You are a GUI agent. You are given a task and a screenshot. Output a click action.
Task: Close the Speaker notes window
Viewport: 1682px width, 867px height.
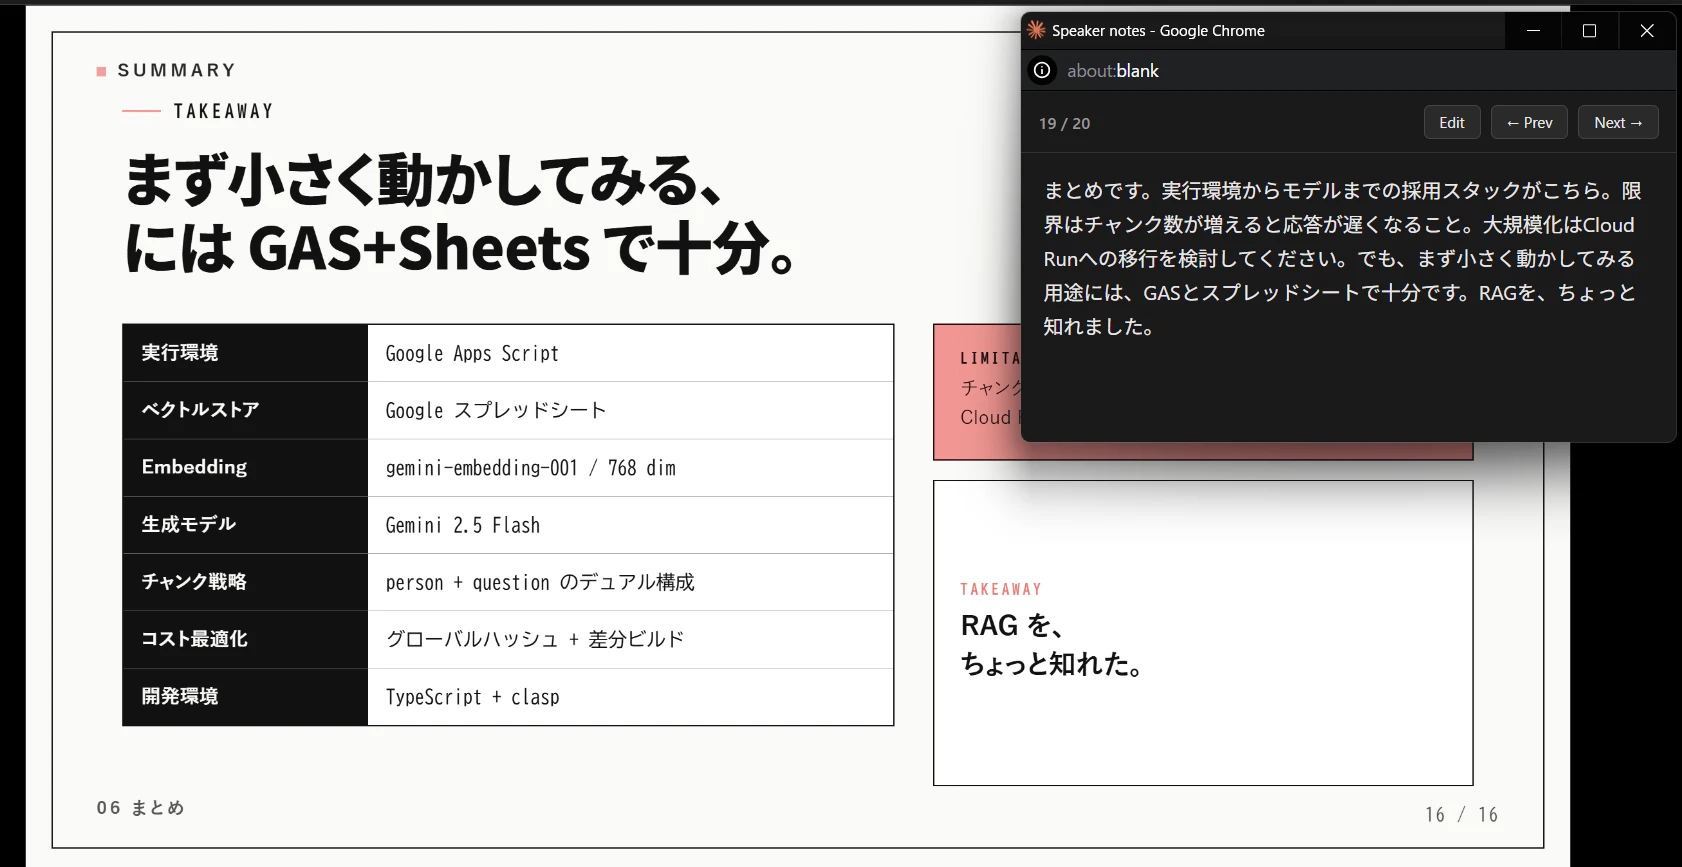(1647, 31)
